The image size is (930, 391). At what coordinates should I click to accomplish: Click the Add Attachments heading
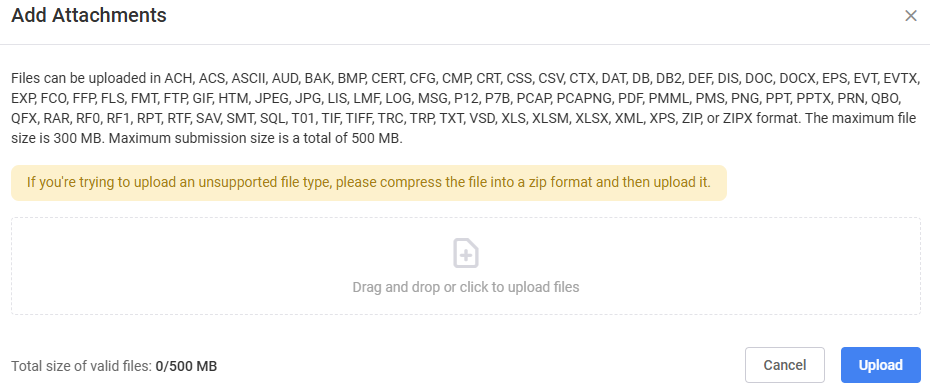tap(89, 15)
